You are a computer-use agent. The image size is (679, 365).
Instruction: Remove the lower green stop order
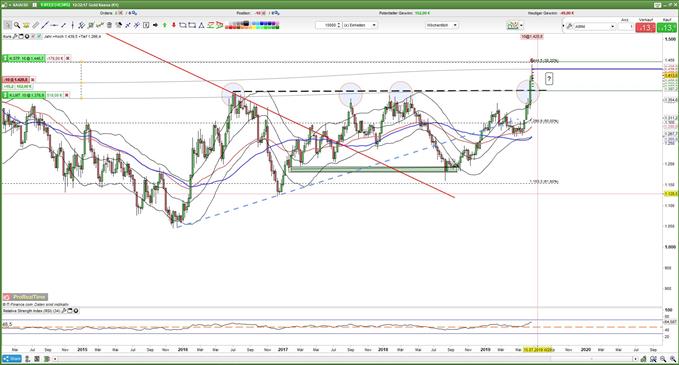[67, 95]
